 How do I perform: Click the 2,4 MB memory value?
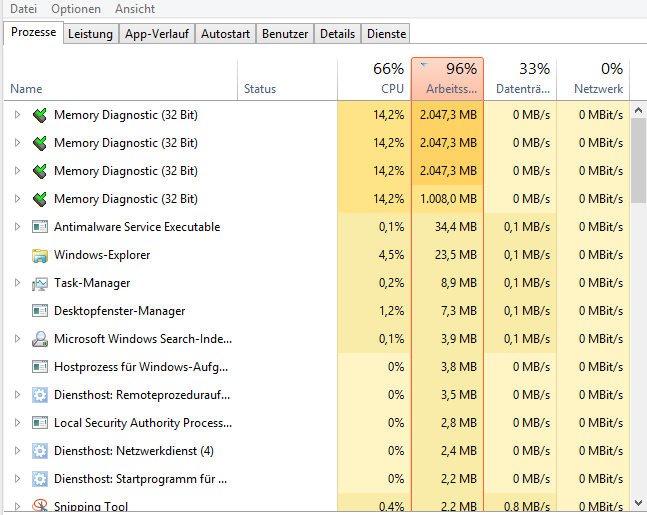coord(459,451)
